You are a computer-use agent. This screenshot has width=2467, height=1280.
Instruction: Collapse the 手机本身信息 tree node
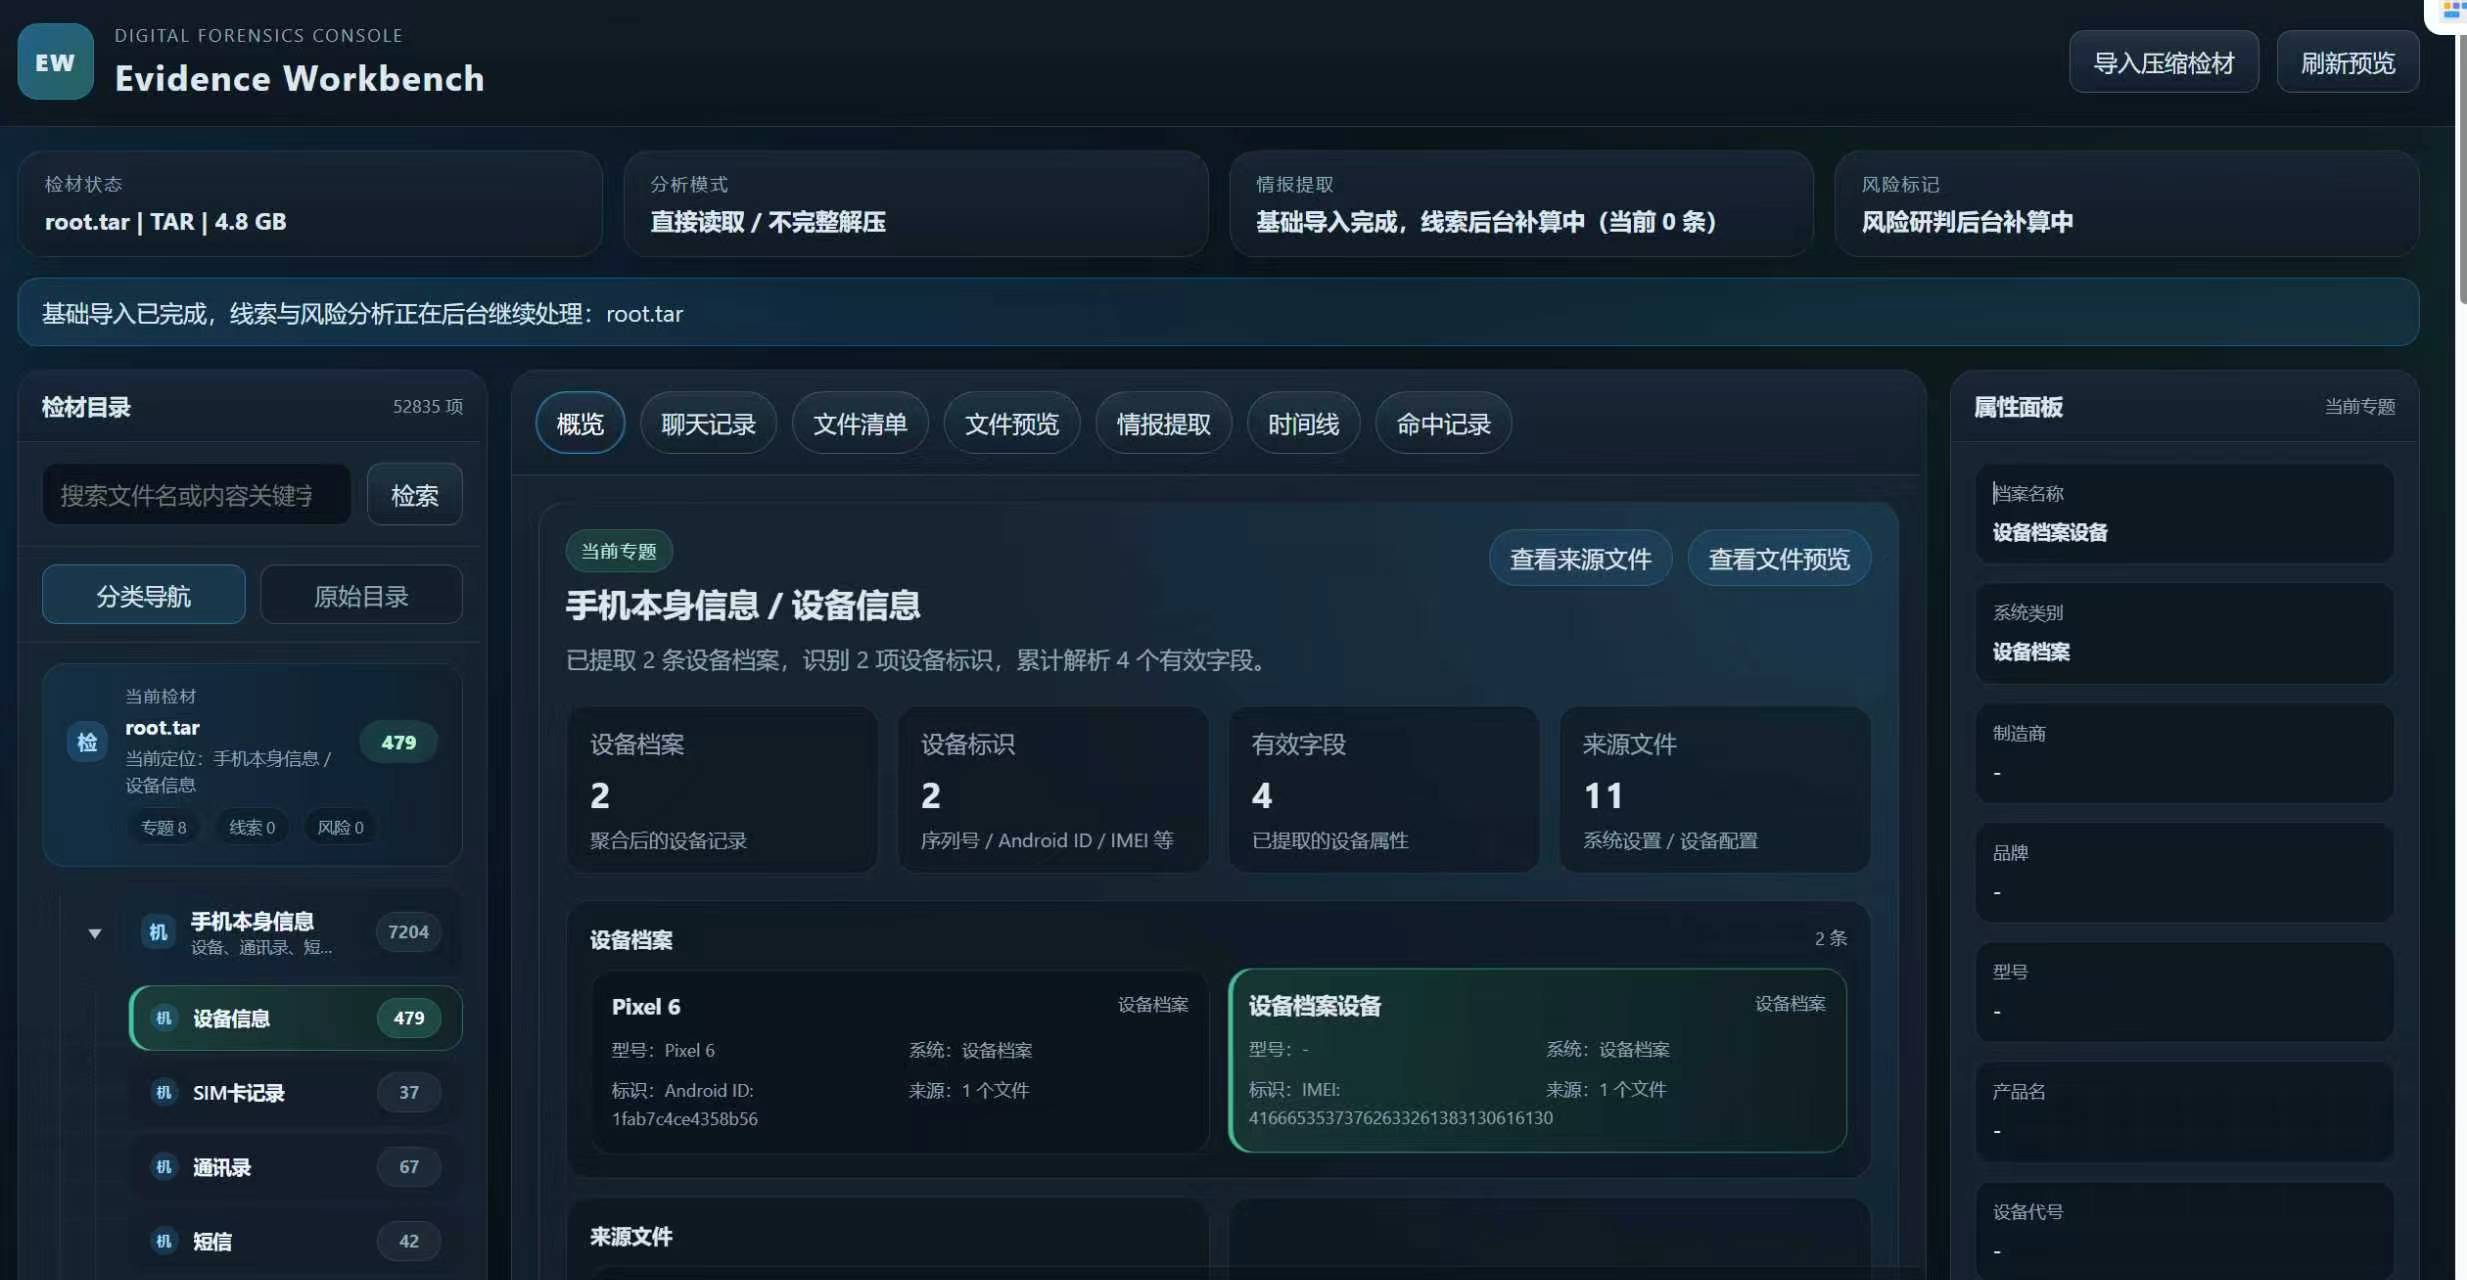coord(95,933)
